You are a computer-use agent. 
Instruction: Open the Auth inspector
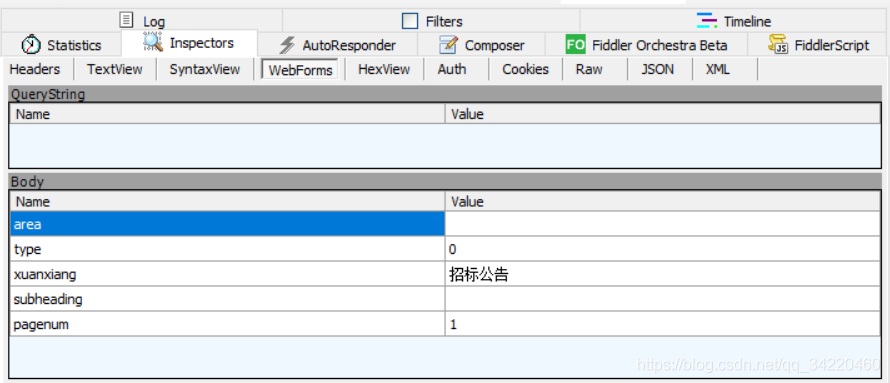point(452,69)
